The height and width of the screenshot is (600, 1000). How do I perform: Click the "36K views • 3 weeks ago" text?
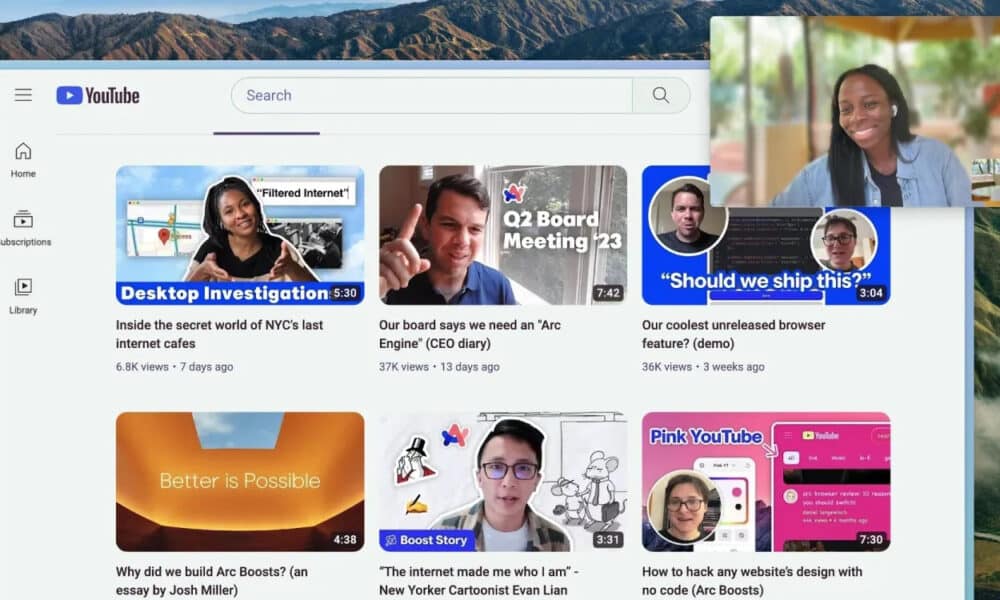703,367
